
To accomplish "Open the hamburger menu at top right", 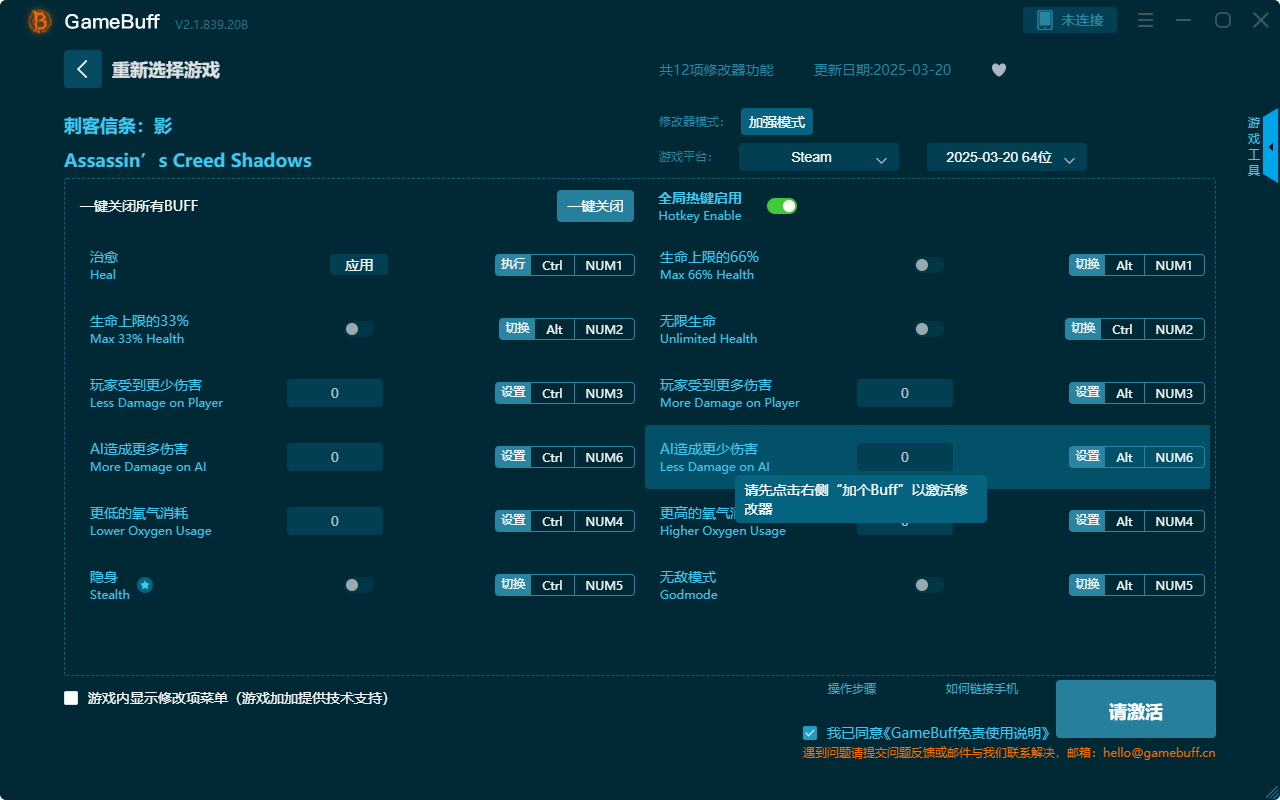I will [1145, 20].
